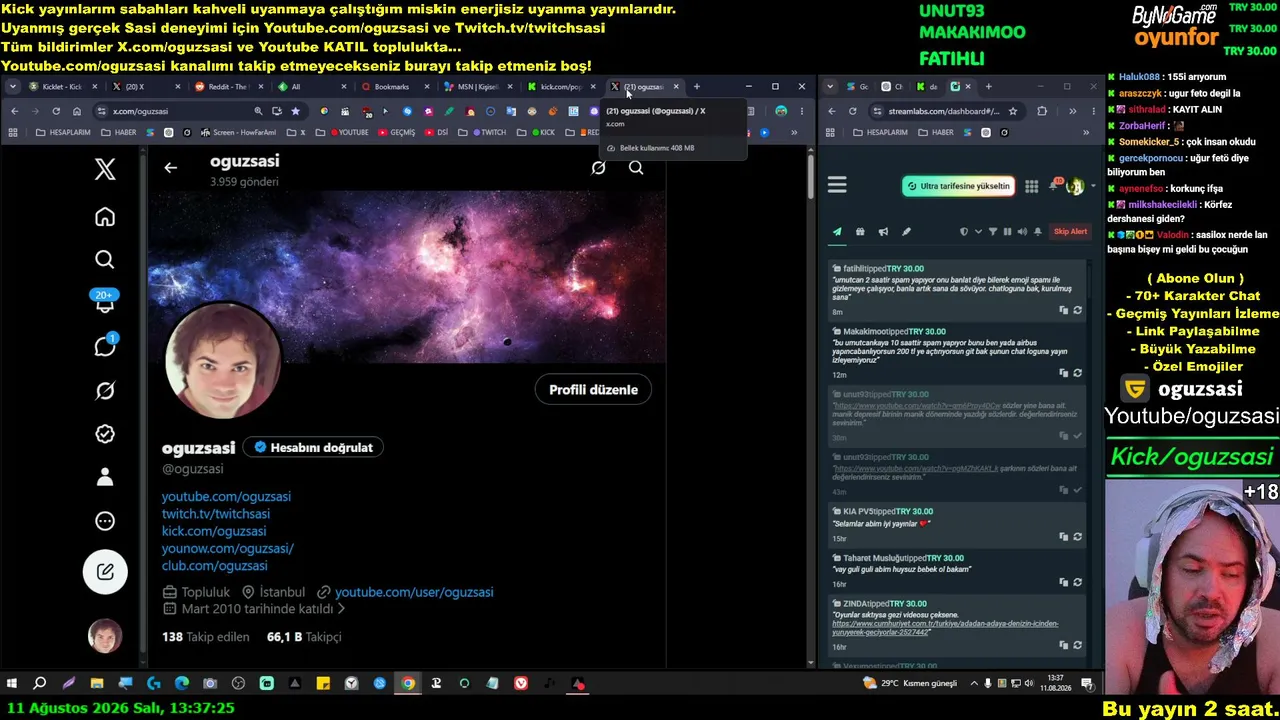Open the kick.com/oguzsasi bio link
This screenshot has height=720, width=1280.
pos(214,531)
